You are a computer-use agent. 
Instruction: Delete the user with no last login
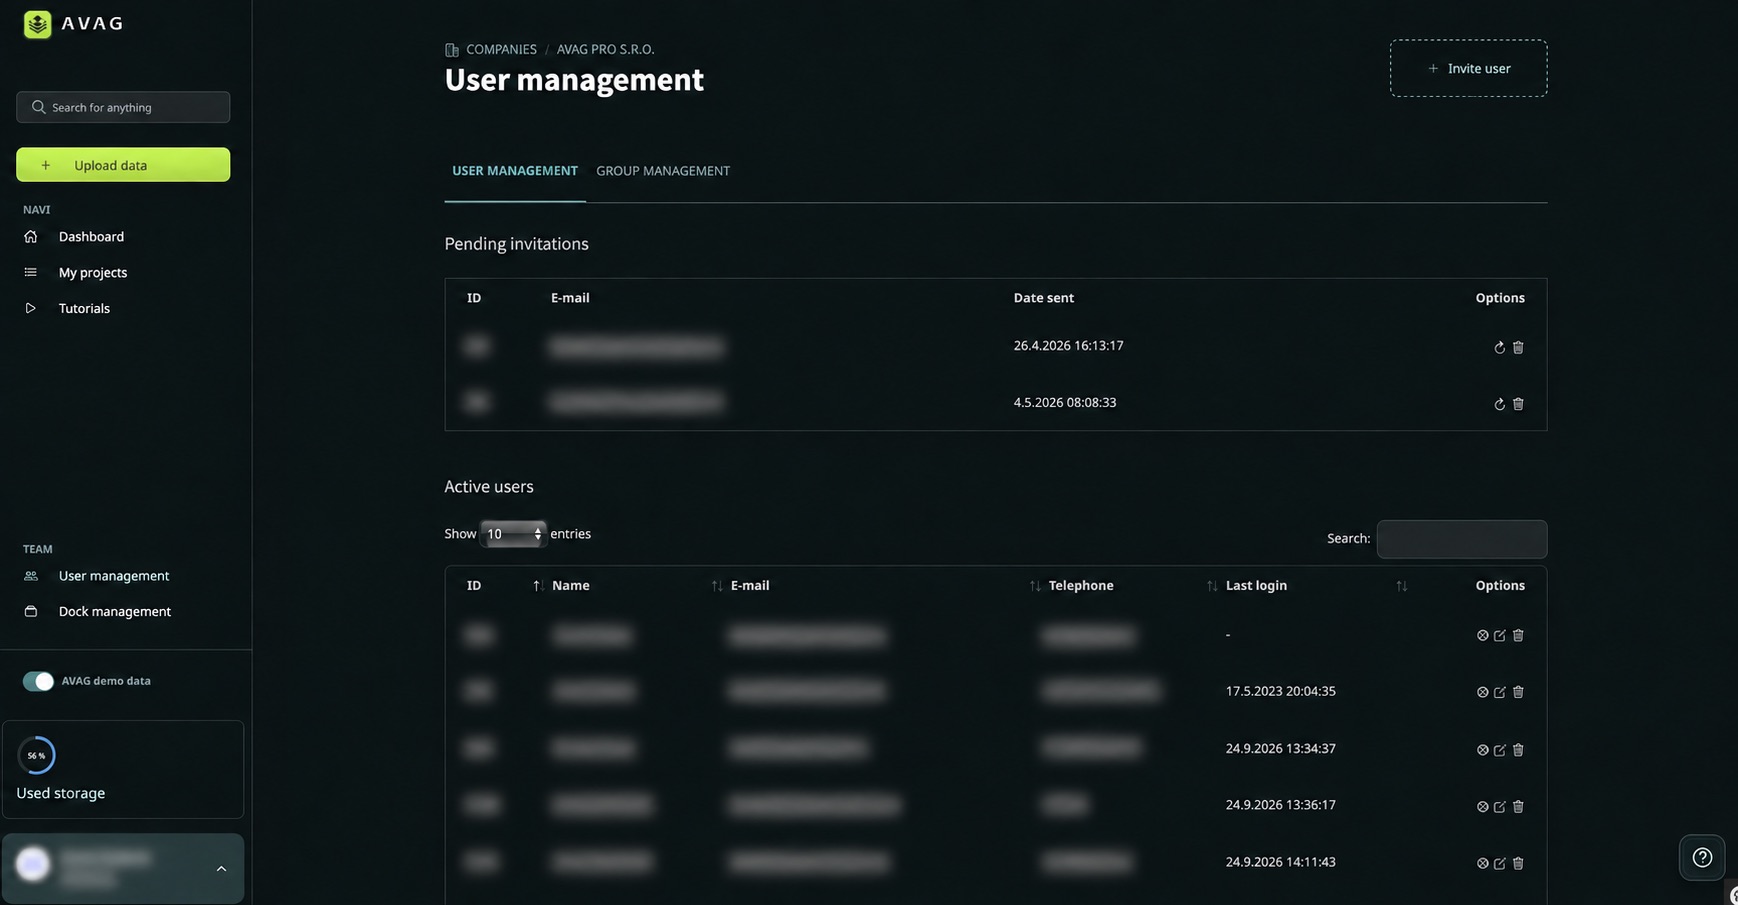1518,635
